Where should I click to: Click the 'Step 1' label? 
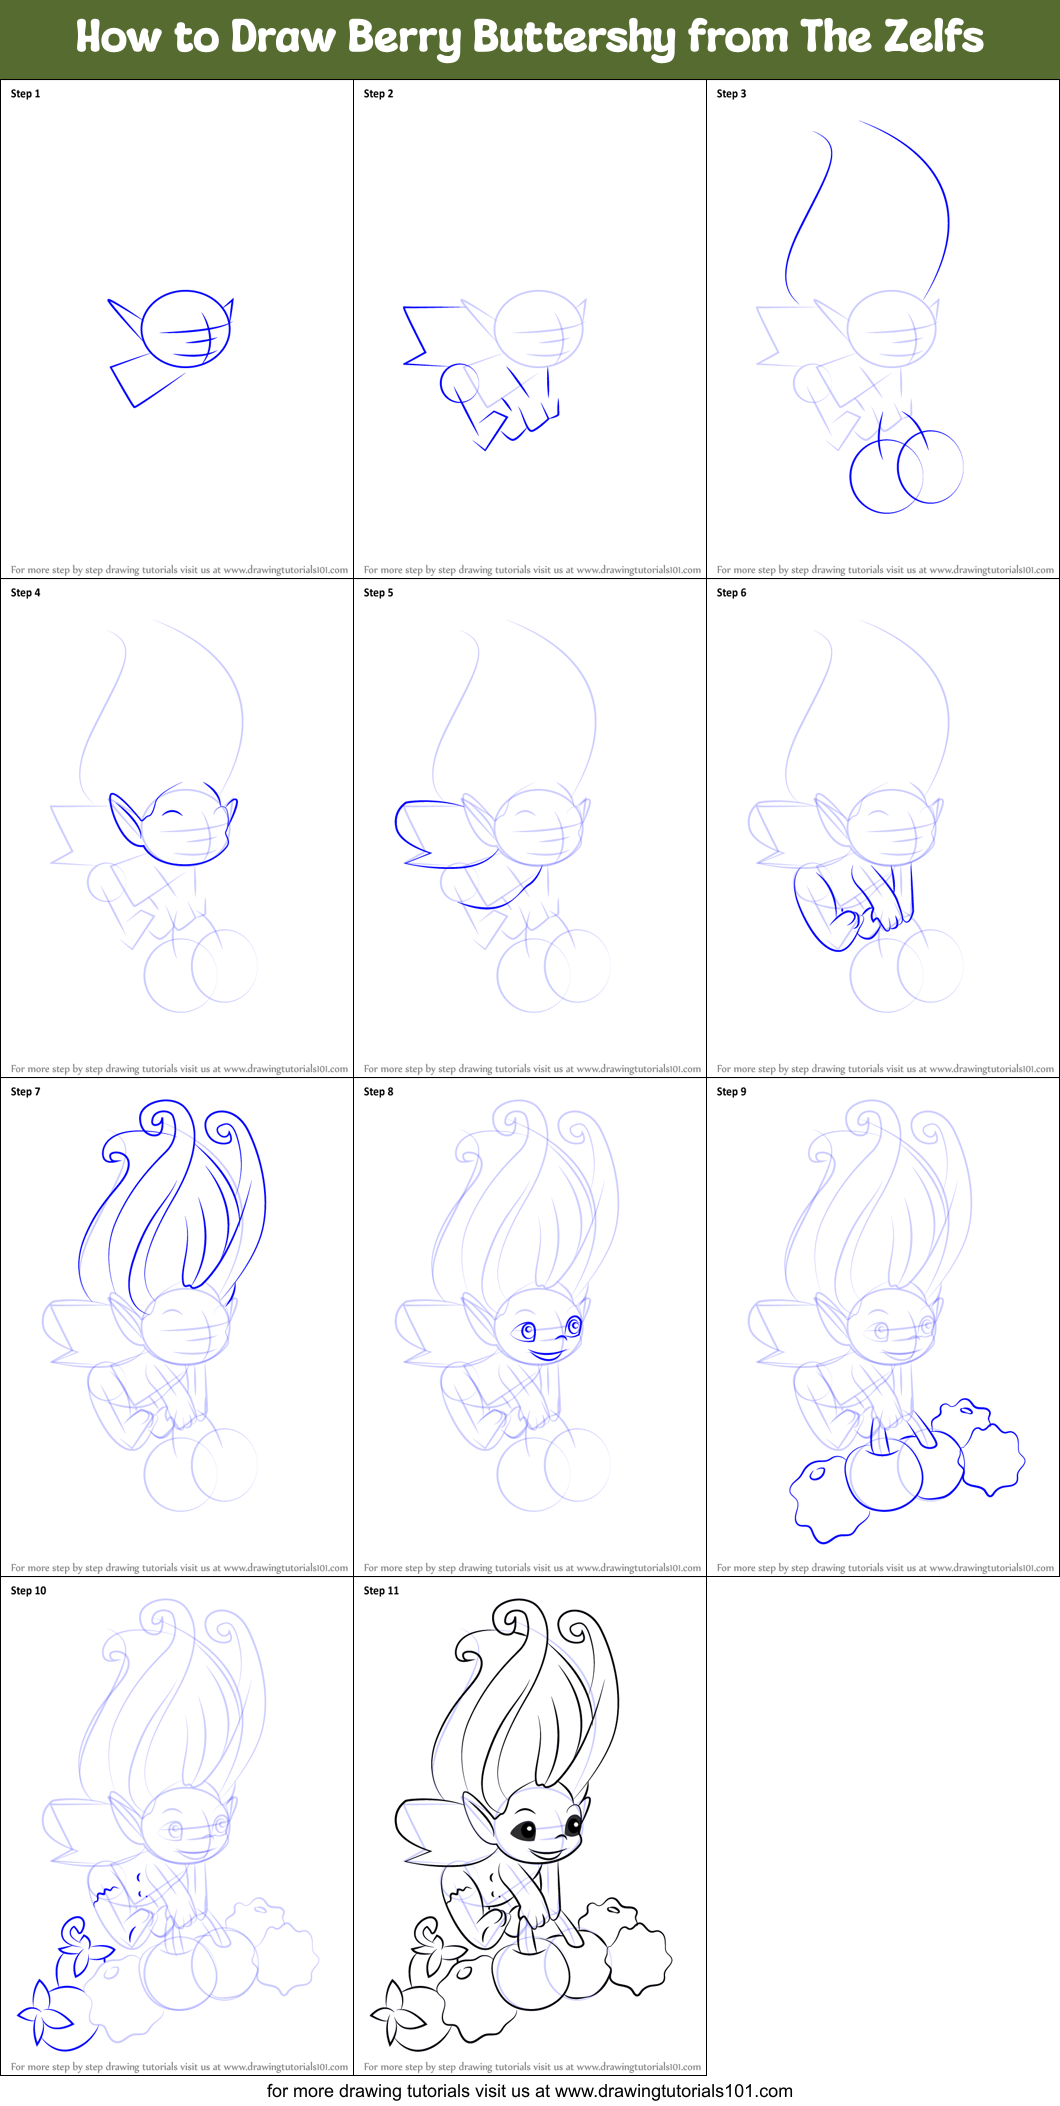[x=26, y=94]
